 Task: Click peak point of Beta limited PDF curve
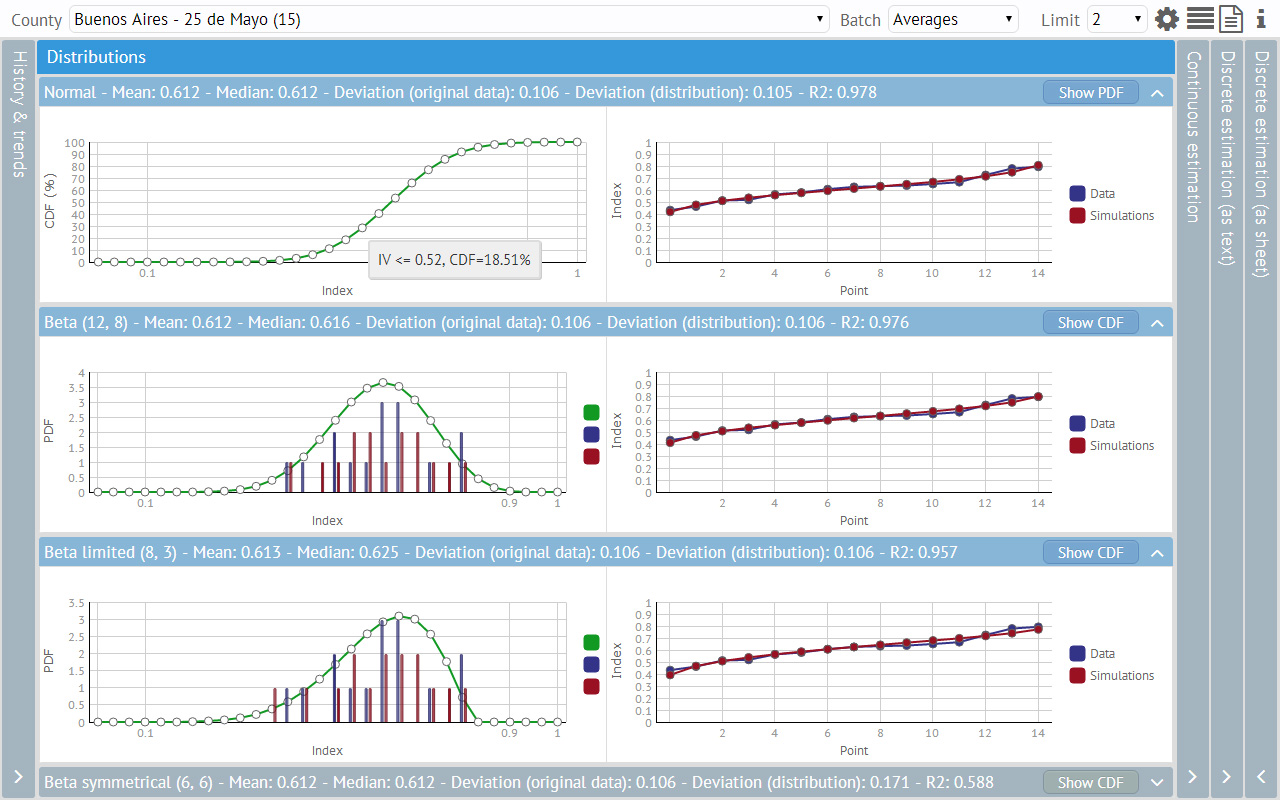pyautogui.click(x=399, y=616)
